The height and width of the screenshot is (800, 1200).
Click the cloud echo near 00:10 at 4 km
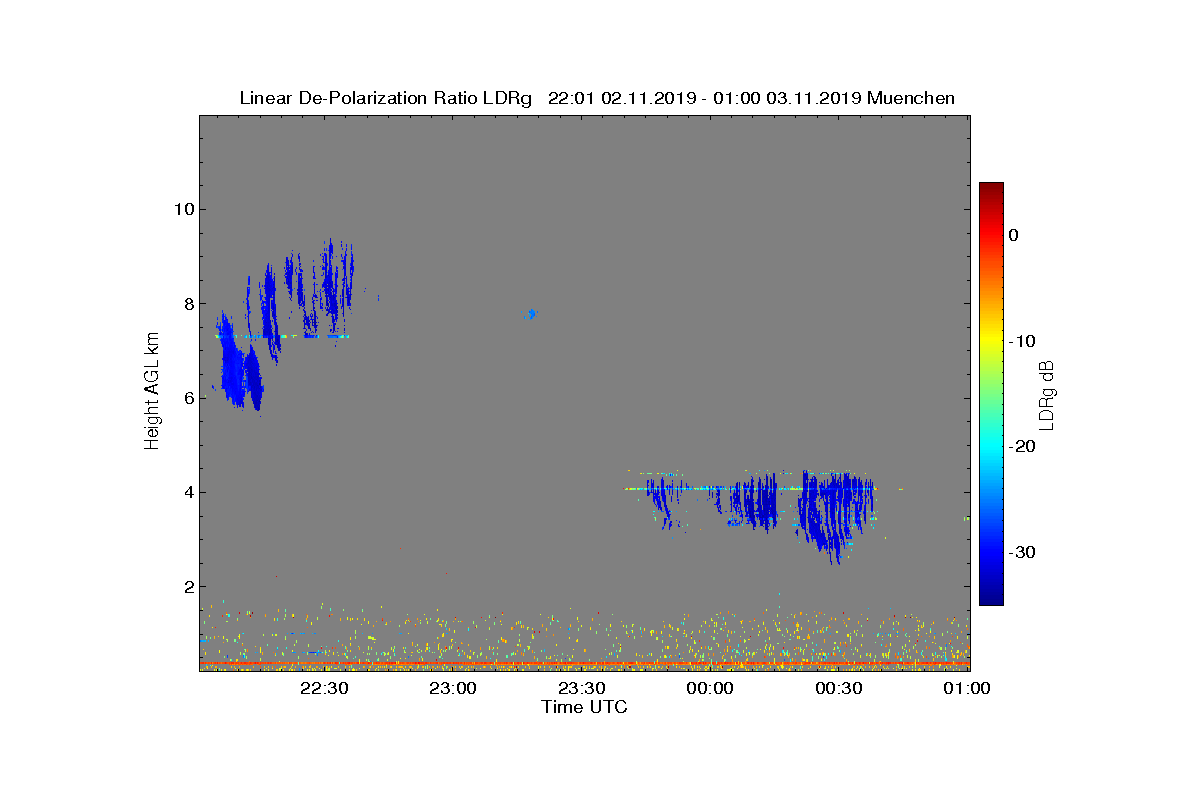click(x=753, y=503)
